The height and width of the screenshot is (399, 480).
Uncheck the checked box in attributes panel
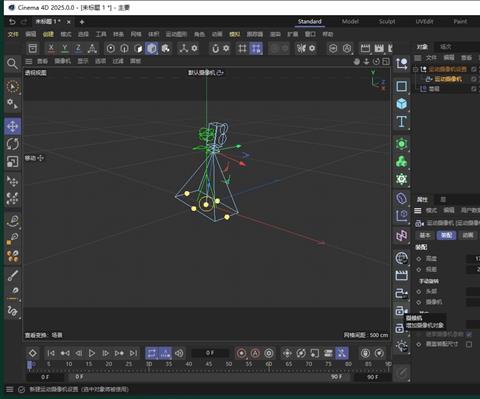(x=469, y=334)
